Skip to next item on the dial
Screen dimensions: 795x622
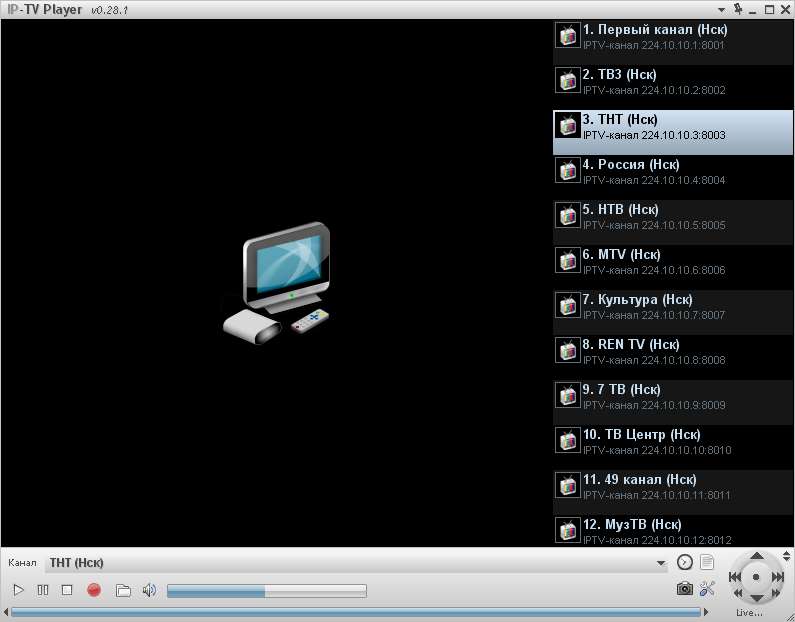pyautogui.click(x=778, y=577)
